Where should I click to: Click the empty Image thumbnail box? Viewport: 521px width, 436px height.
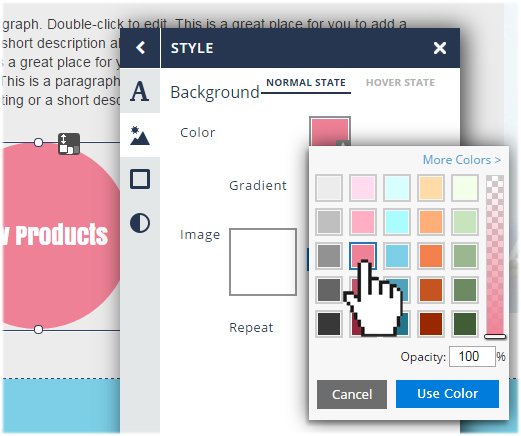(x=263, y=262)
